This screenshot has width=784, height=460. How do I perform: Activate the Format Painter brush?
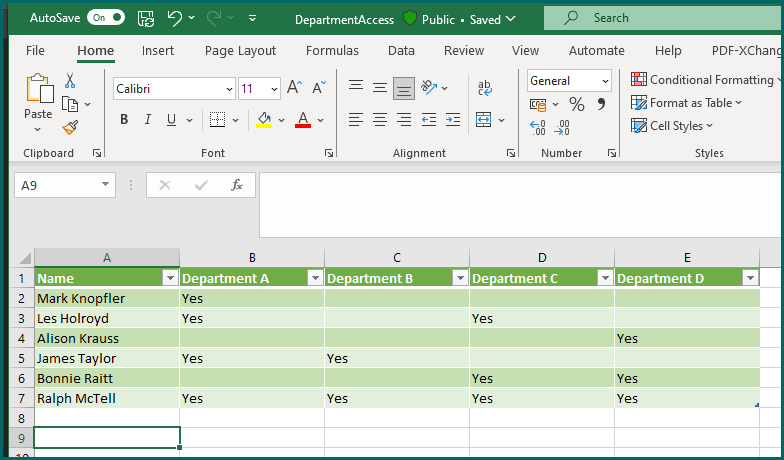click(70, 128)
